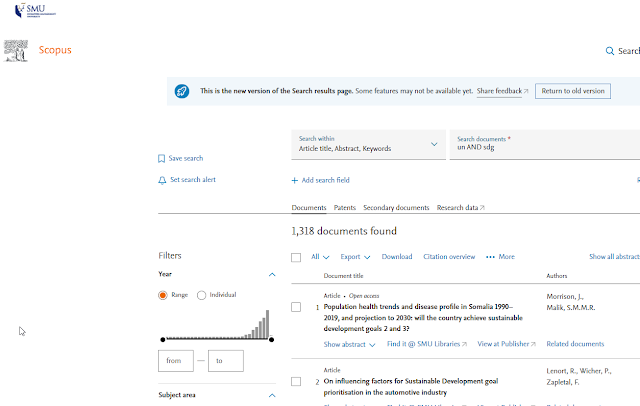Switch to the Patents tab
The width and height of the screenshot is (640, 406).
[344, 208]
